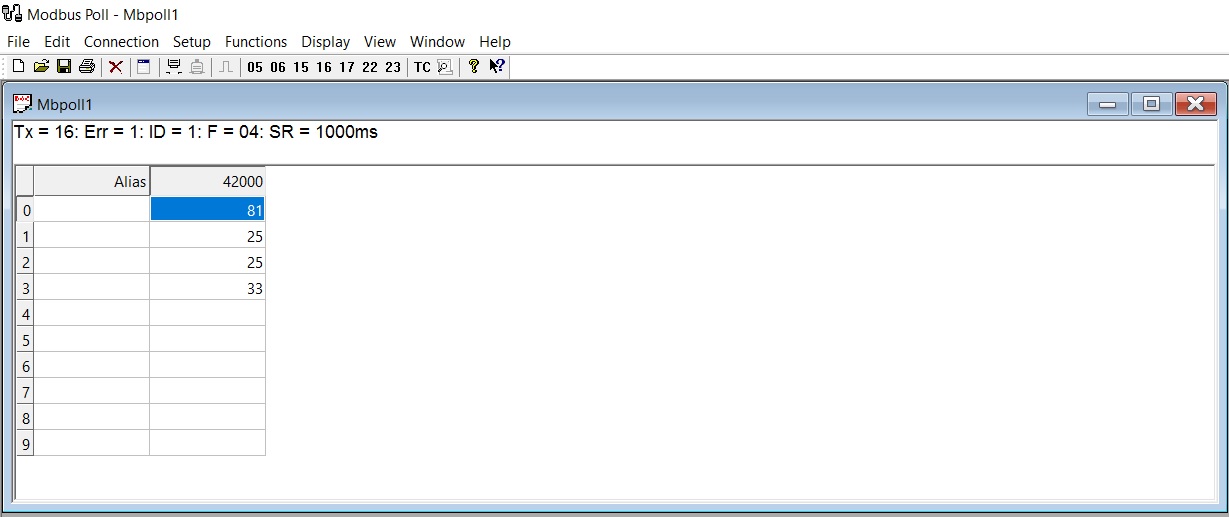This screenshot has height=517, width=1229.
Task: Open the File menu
Action: [19, 42]
